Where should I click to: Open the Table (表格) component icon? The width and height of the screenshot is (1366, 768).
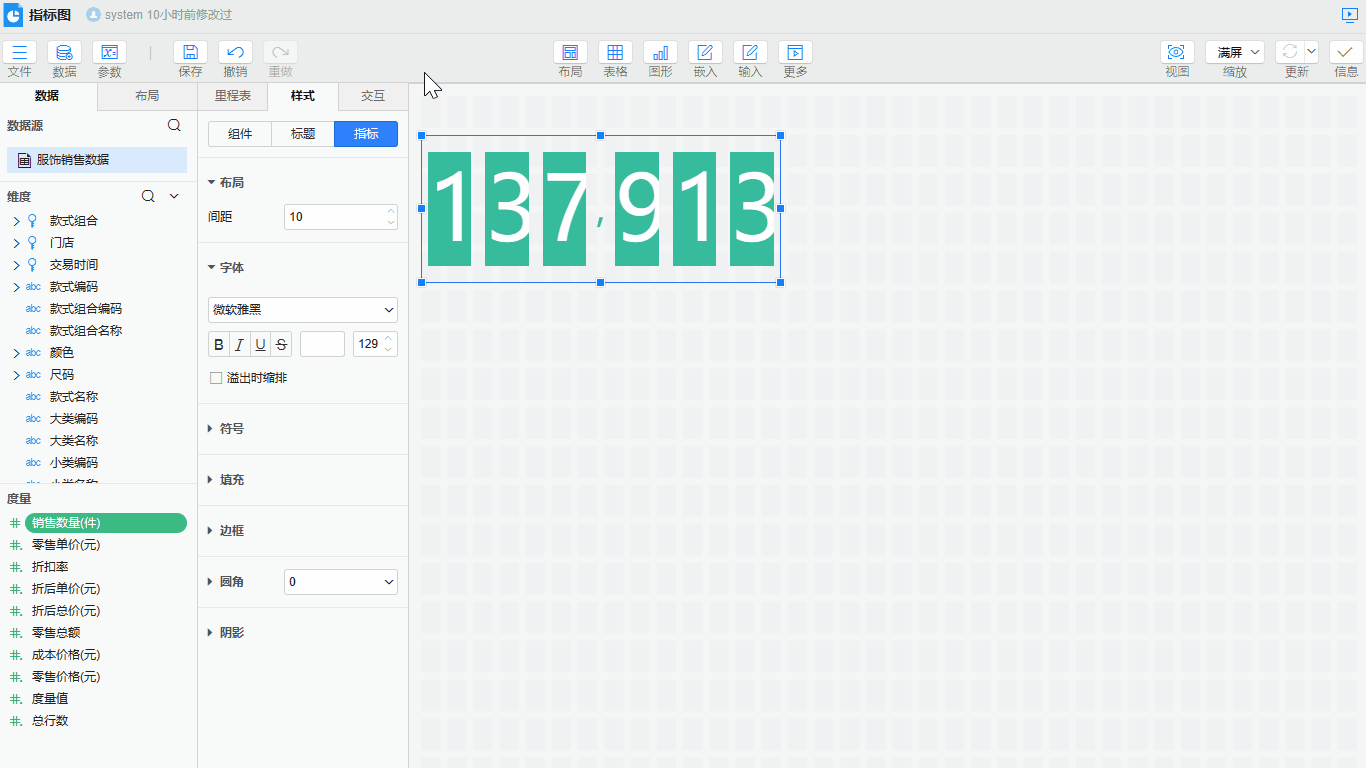(x=615, y=53)
